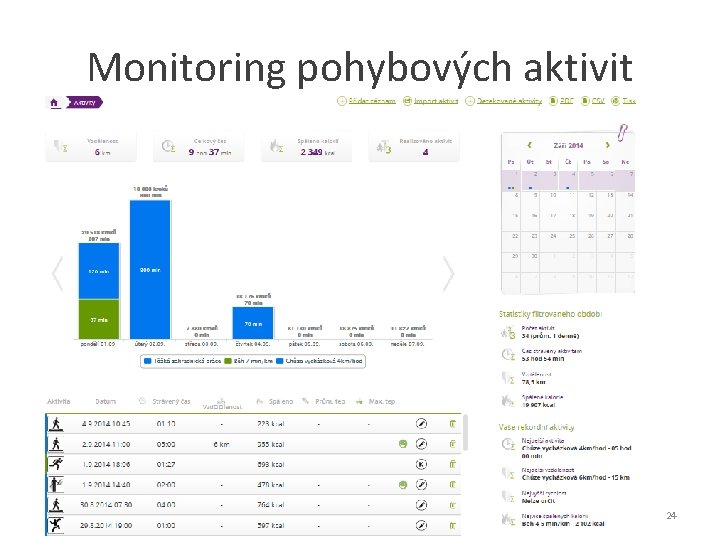Screen dimensions: 720x540
Task: Click the blue 70 min Thursday bar
Action: [x=253, y=323]
